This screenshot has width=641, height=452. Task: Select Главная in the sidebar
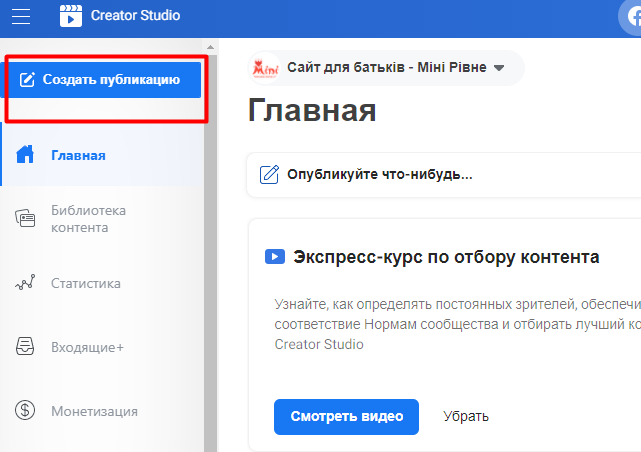pyautogui.click(x=78, y=155)
